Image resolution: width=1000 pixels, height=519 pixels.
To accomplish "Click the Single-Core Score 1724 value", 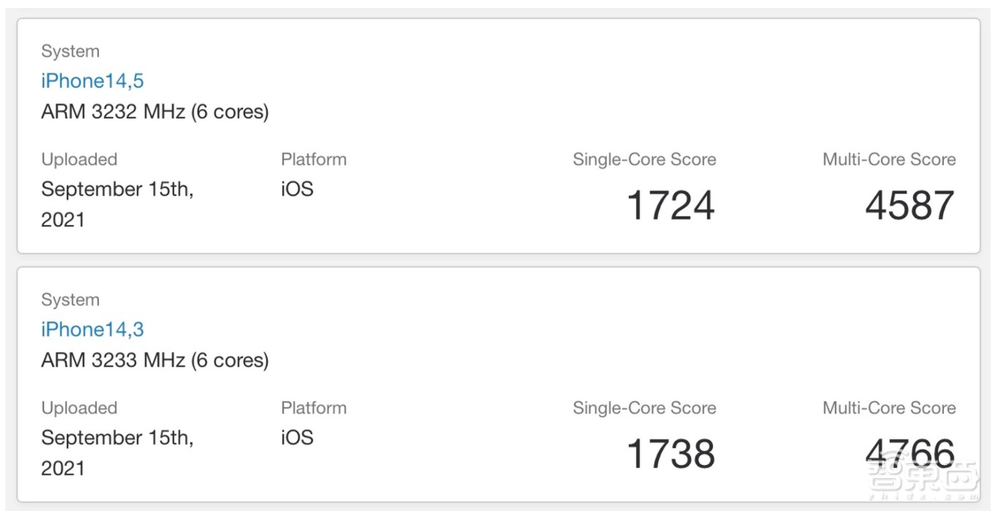I will pyautogui.click(x=671, y=205).
